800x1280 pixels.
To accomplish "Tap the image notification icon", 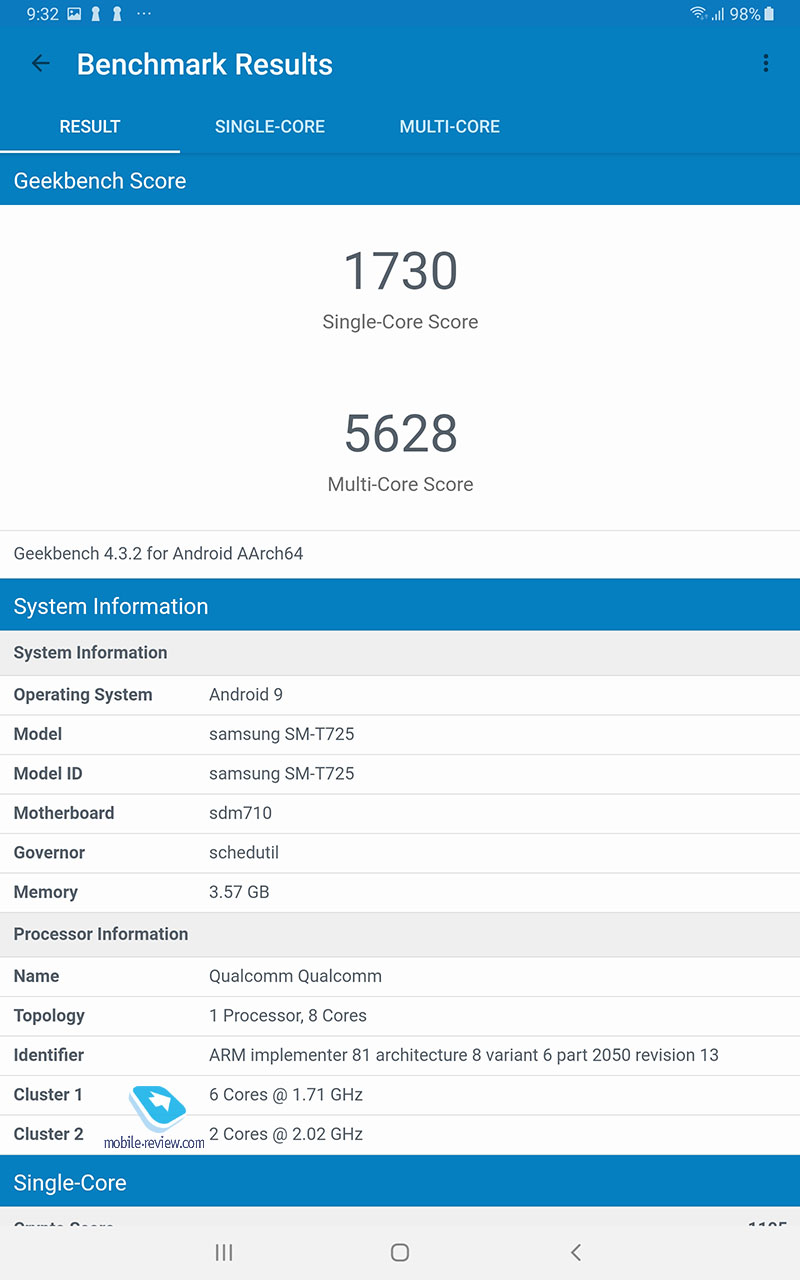I will pyautogui.click(x=74, y=14).
